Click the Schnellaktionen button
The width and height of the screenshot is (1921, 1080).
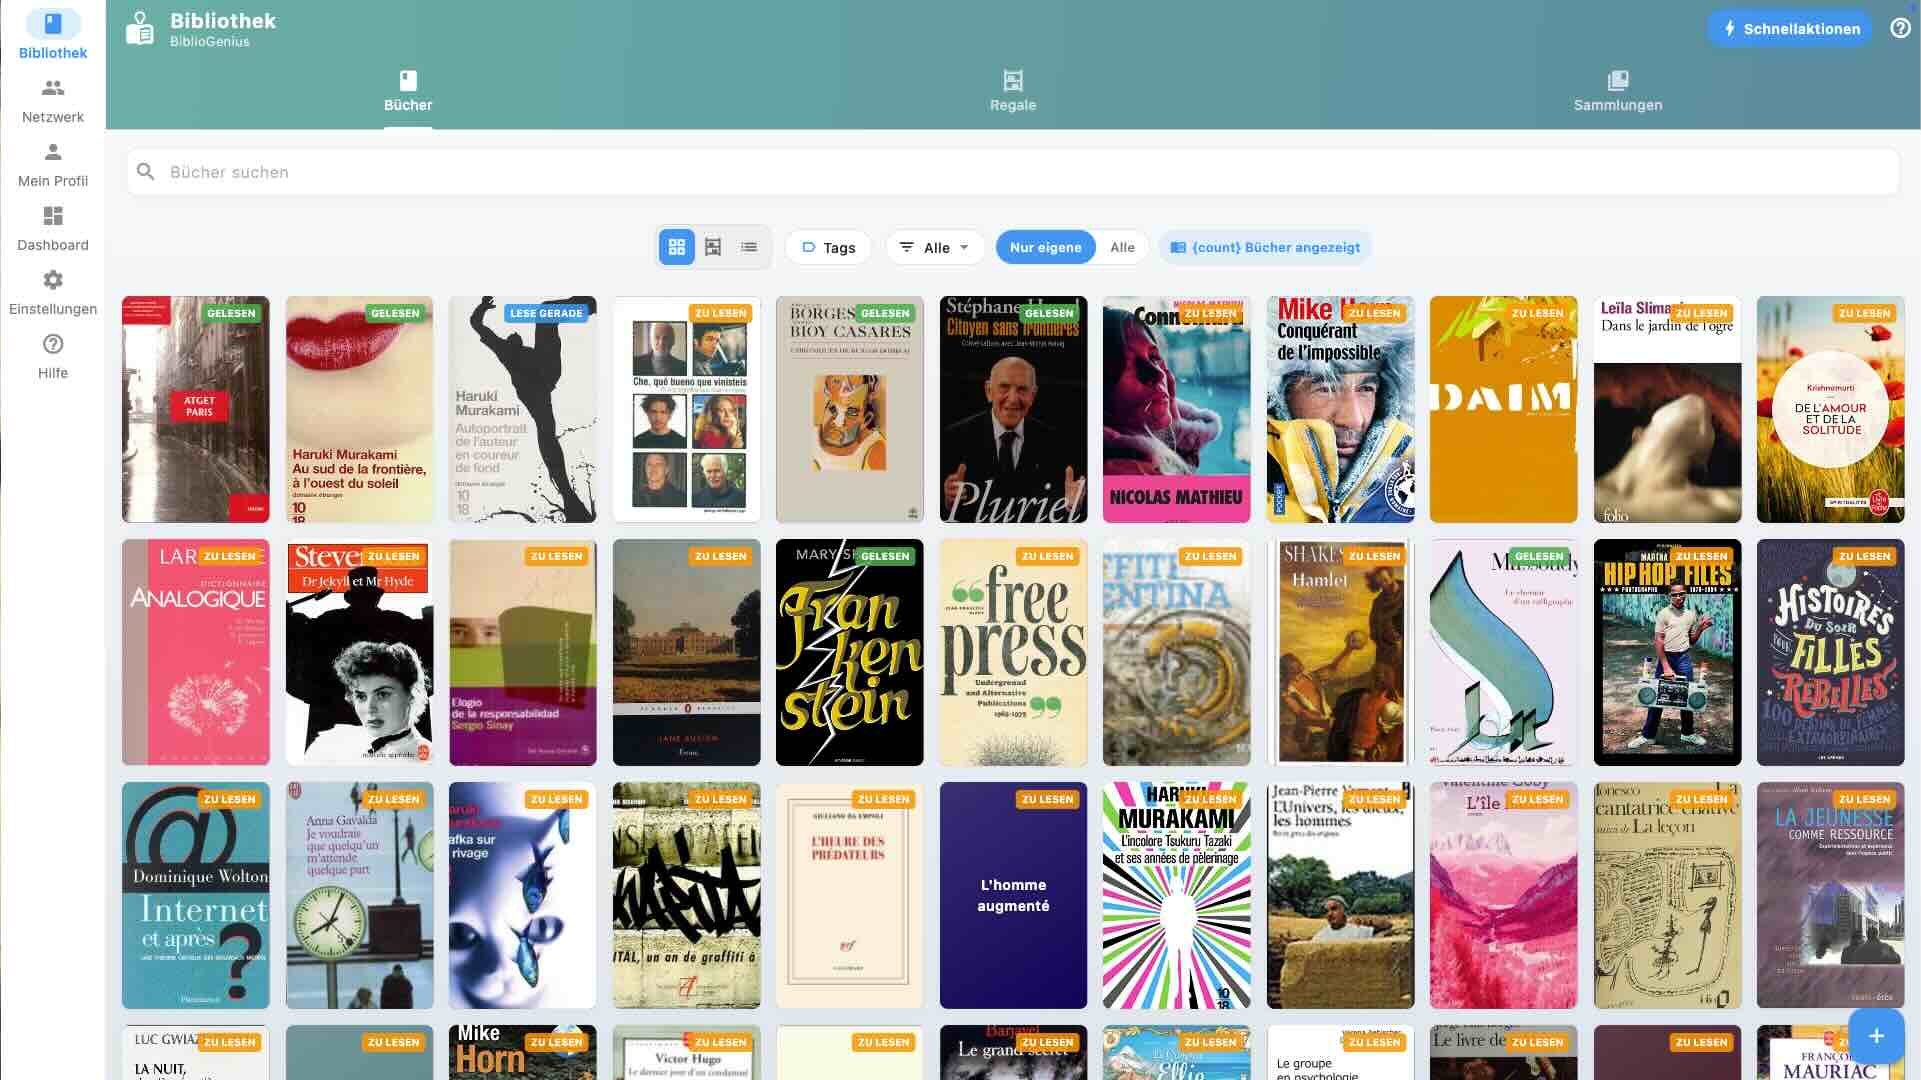coord(1789,28)
